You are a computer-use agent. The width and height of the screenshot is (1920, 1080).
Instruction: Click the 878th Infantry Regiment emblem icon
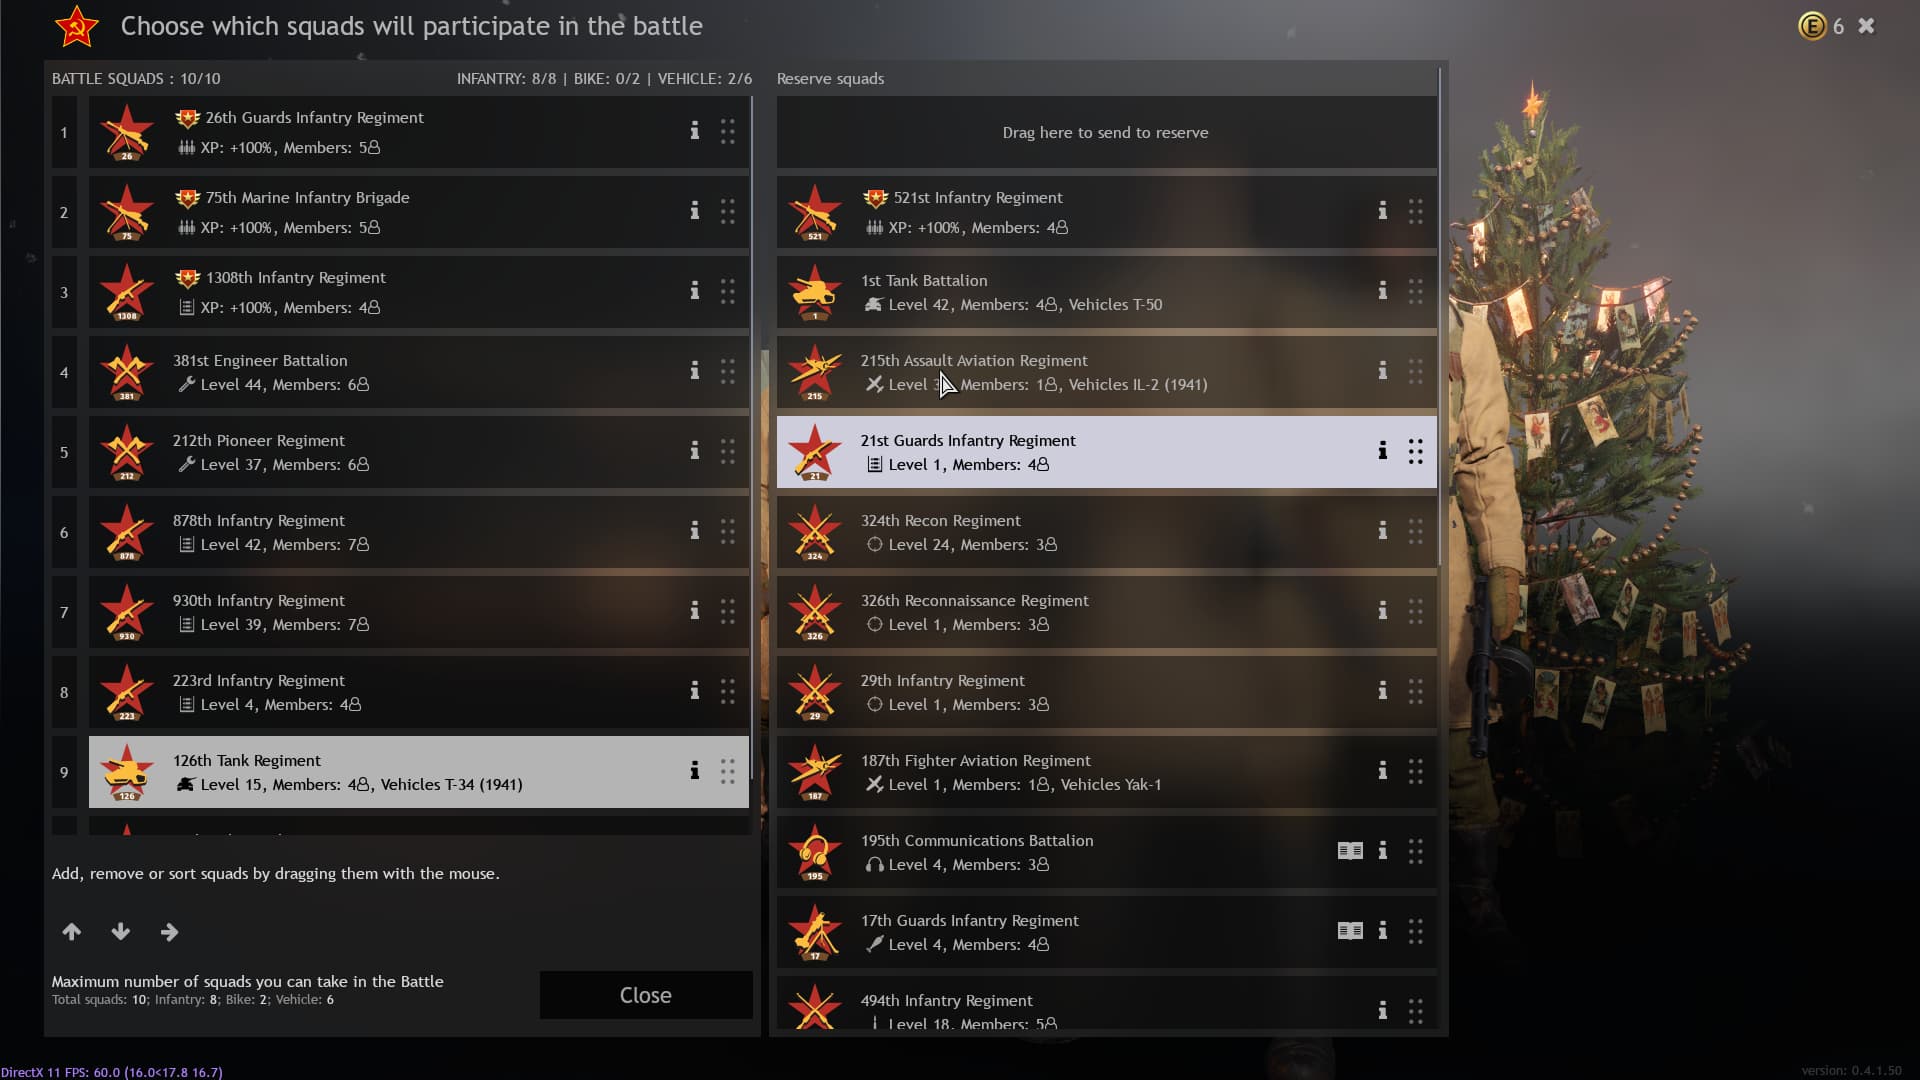point(127,532)
